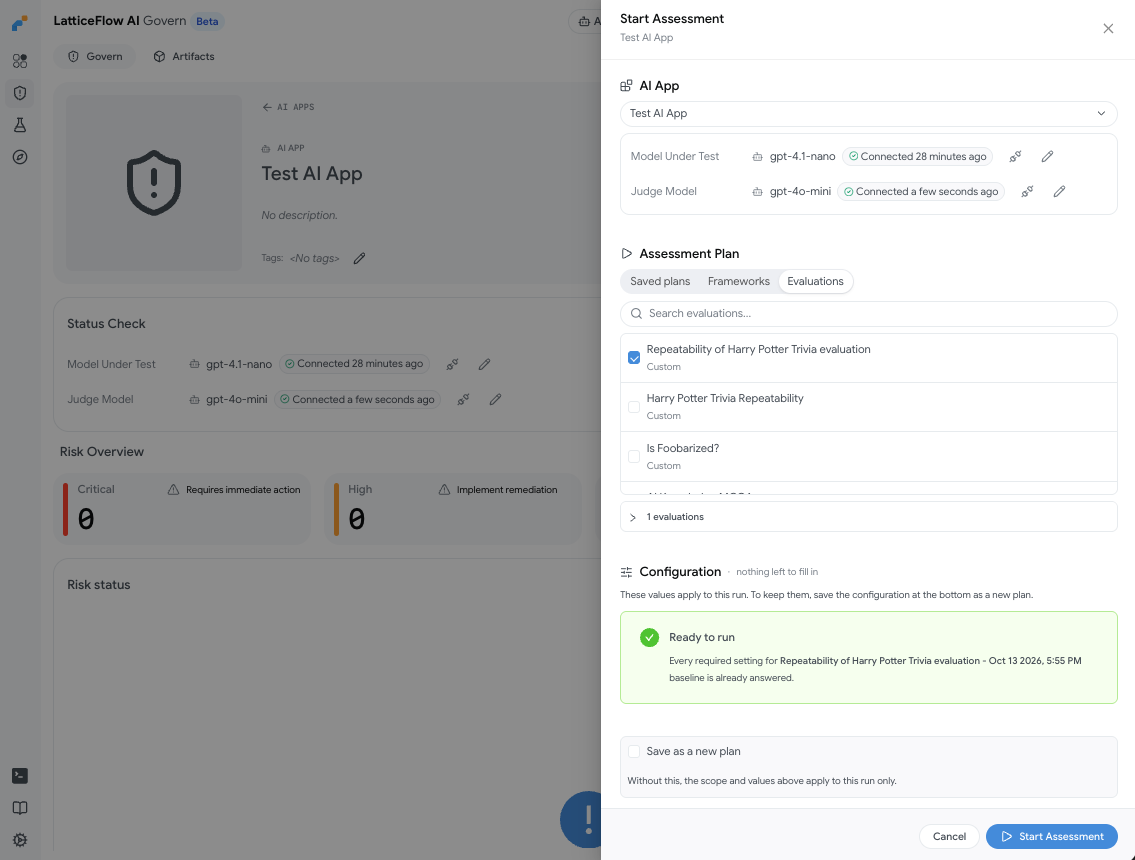Switch to the Frameworks tab

(738, 282)
